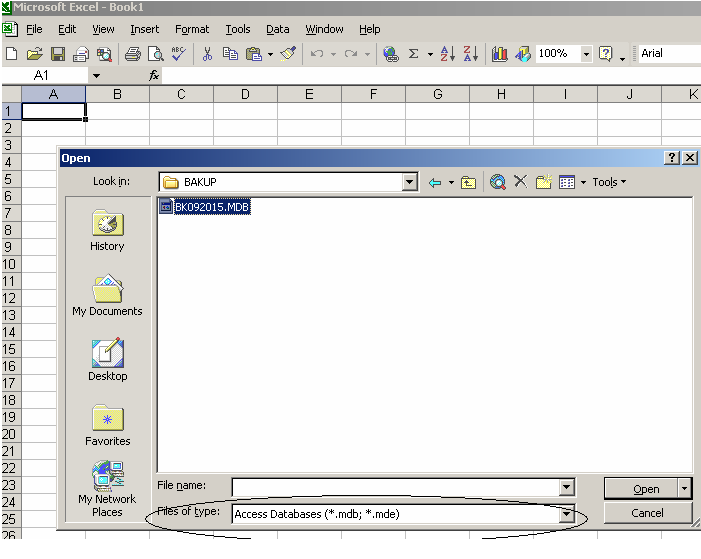Open the Data menu
Viewport: 701px width, 559px height.
pos(277,30)
